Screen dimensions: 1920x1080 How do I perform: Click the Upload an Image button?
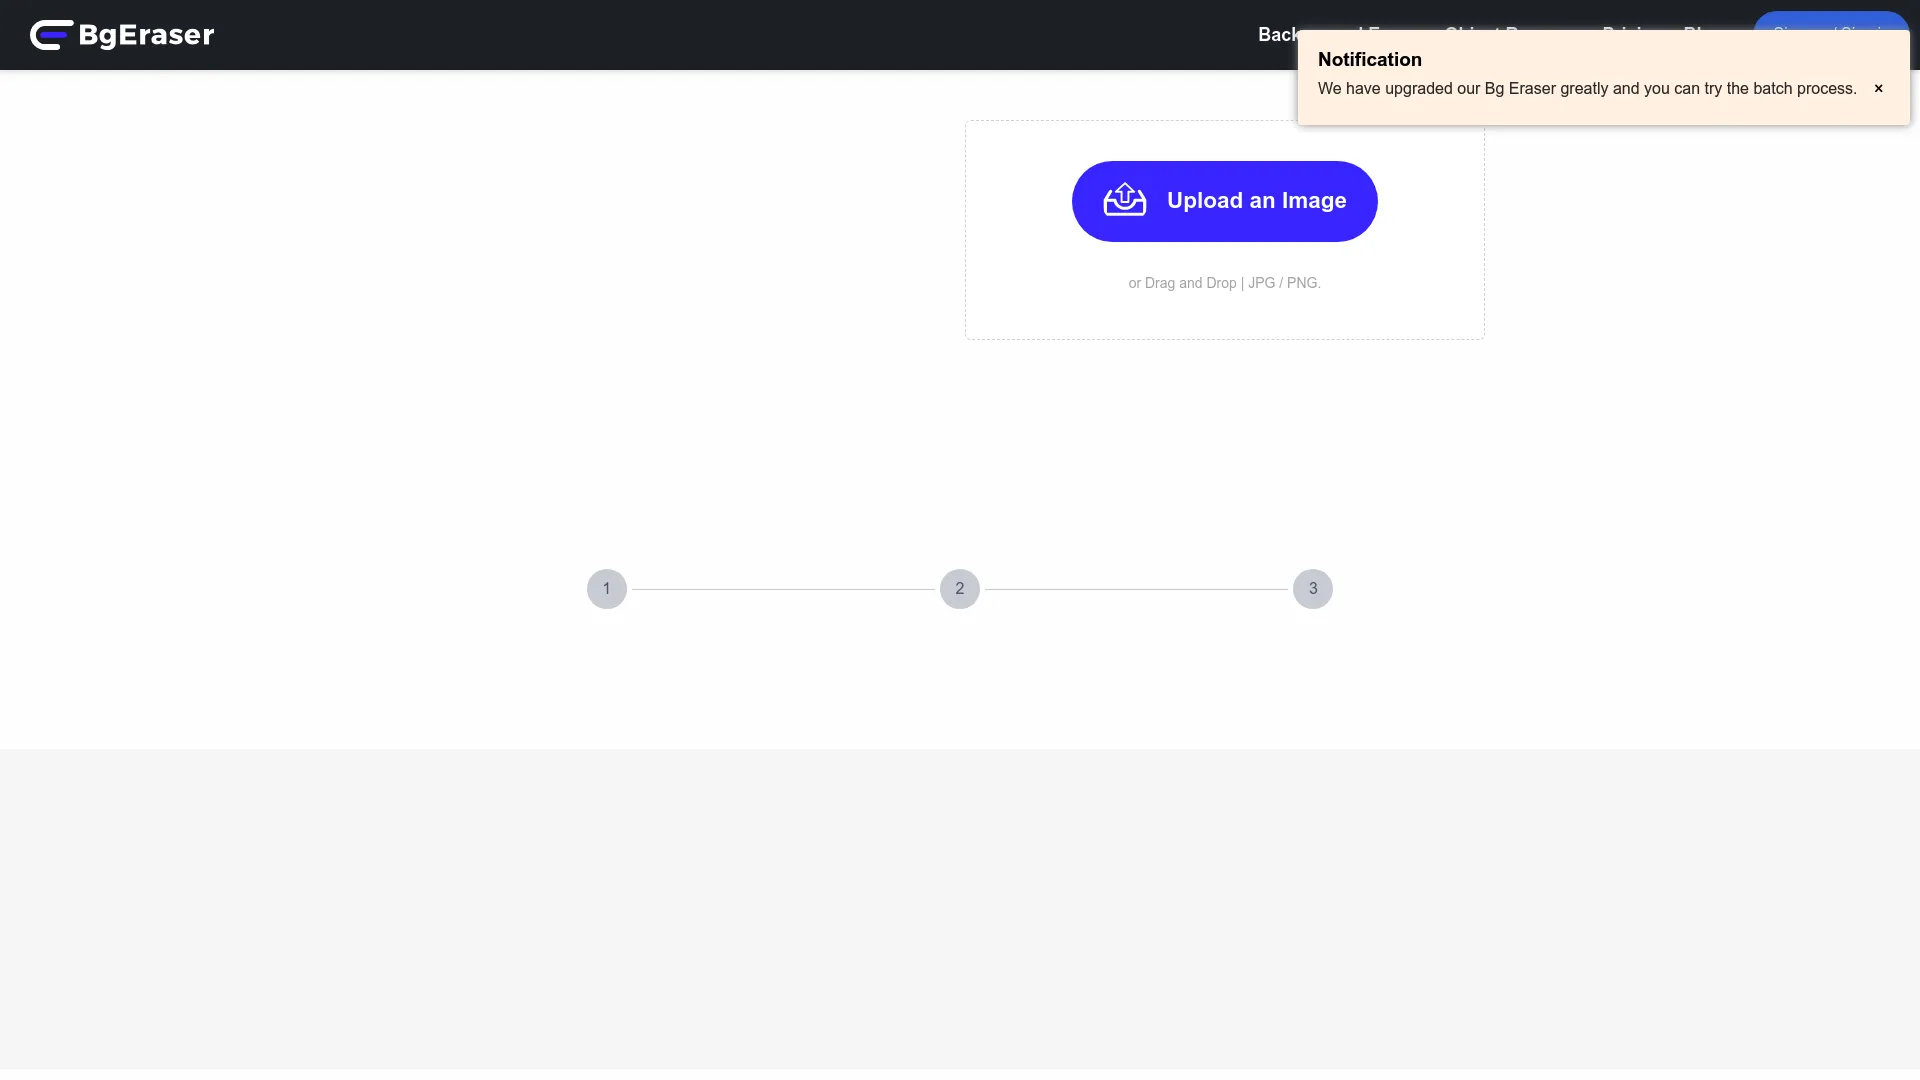click(x=1224, y=201)
